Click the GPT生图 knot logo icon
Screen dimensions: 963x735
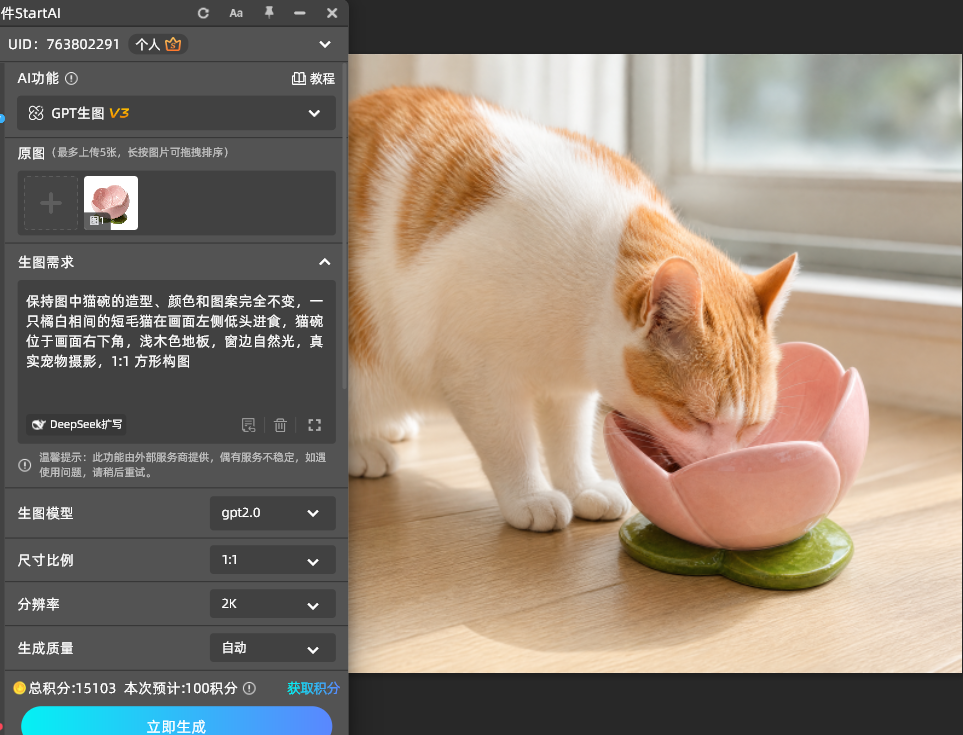pyautogui.click(x=36, y=113)
